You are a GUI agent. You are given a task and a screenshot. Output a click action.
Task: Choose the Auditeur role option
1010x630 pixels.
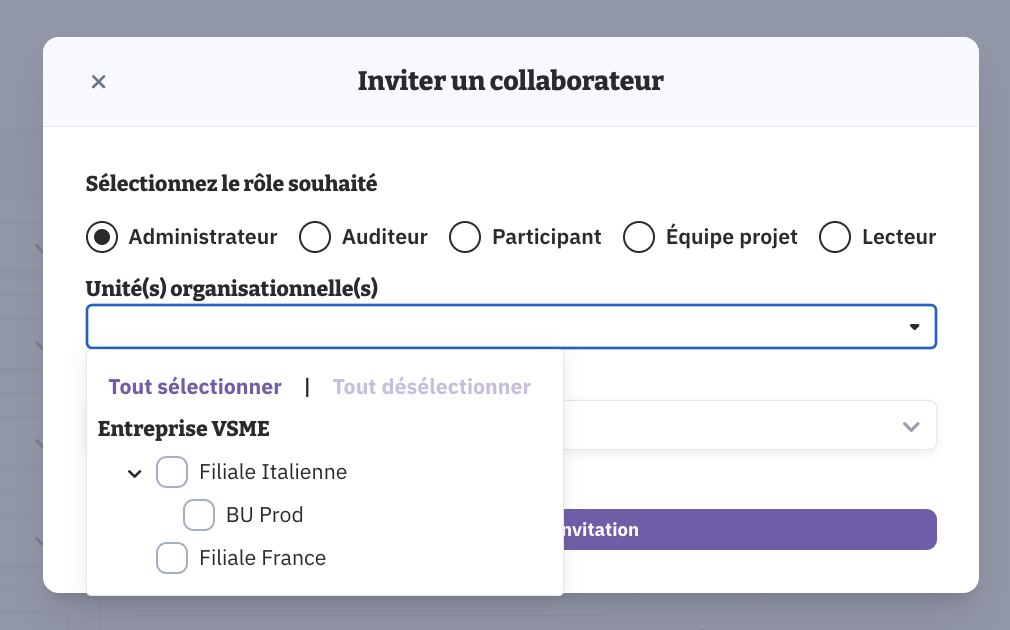pos(315,237)
